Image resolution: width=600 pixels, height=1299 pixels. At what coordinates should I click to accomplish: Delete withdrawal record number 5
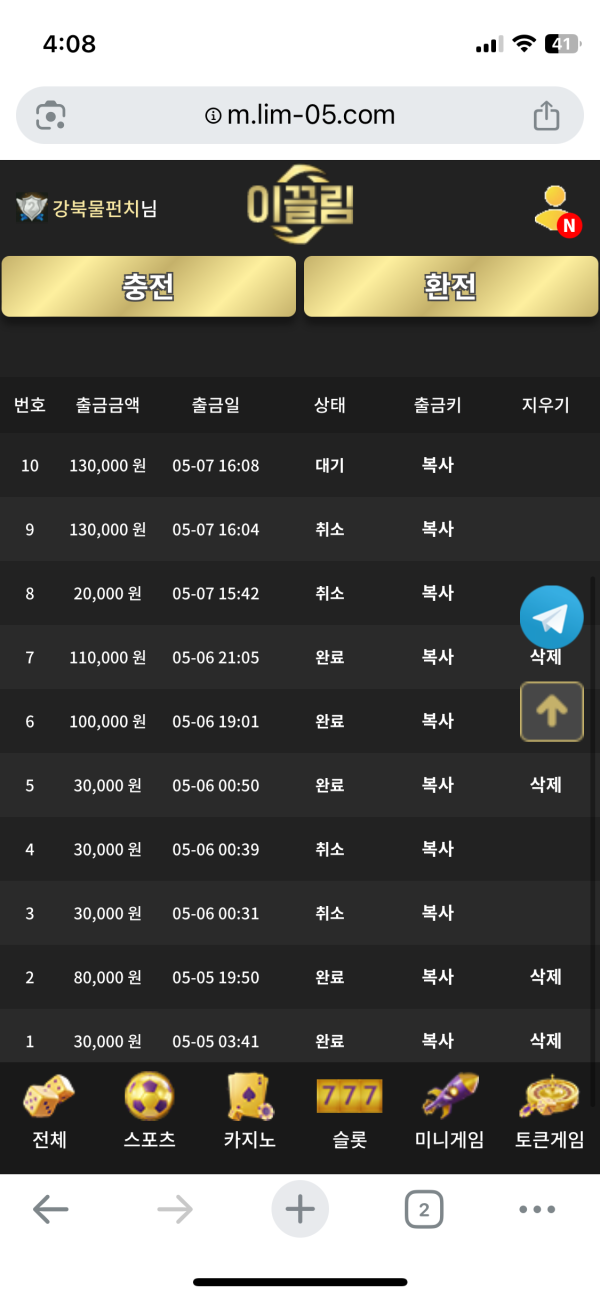click(546, 785)
